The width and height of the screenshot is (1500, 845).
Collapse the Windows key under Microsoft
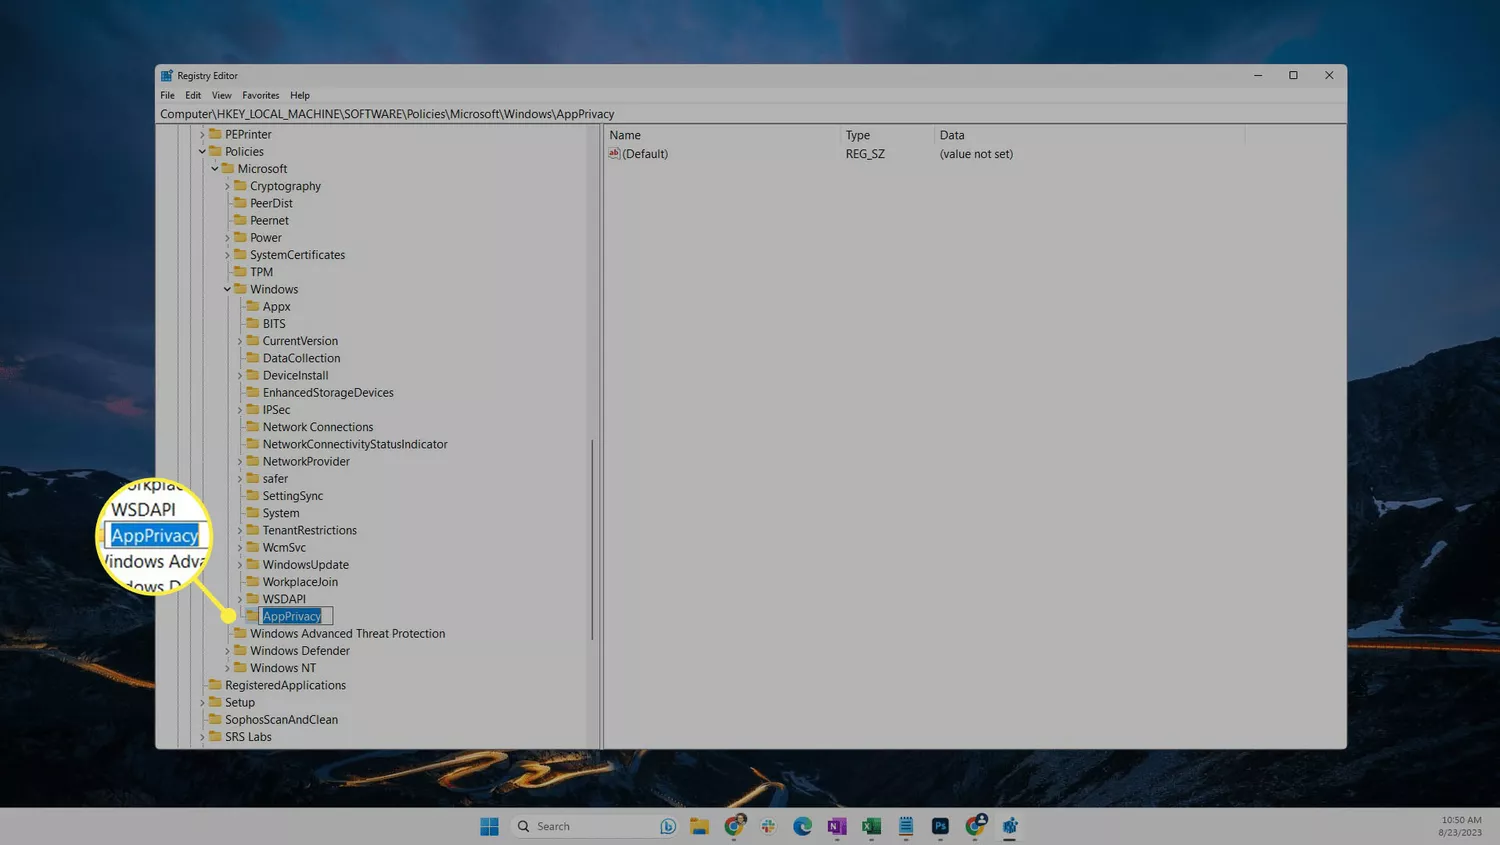(227, 289)
